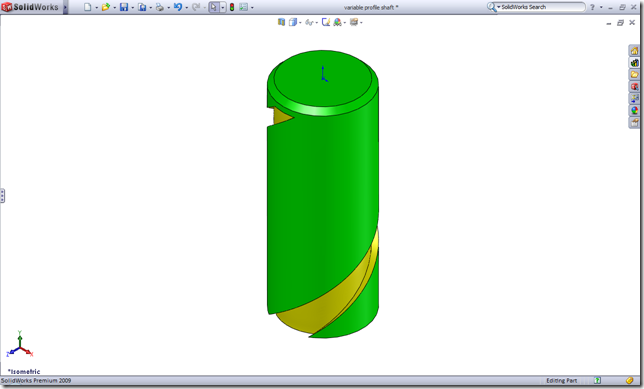Expand the SolidWorks main menu flyout arrow
Screen dimensions: 644x389
(x=65, y=7)
